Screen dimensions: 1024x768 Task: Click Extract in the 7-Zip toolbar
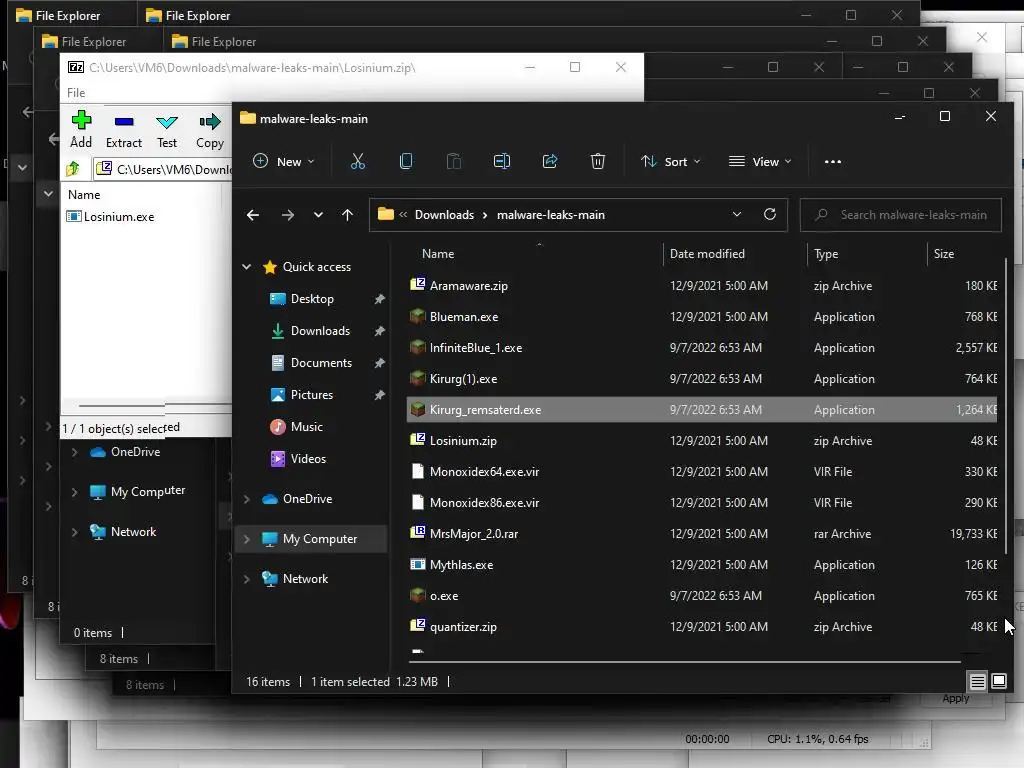click(123, 129)
